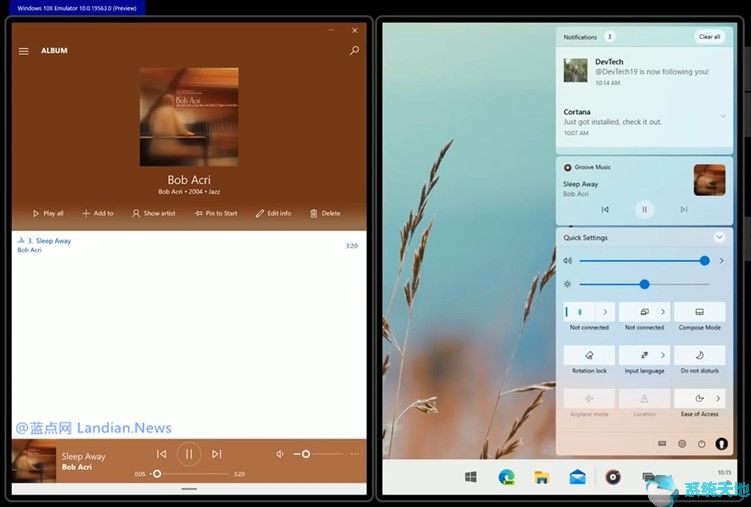Toggle Rotation lock
This screenshot has height=507, width=751.
coord(589,355)
